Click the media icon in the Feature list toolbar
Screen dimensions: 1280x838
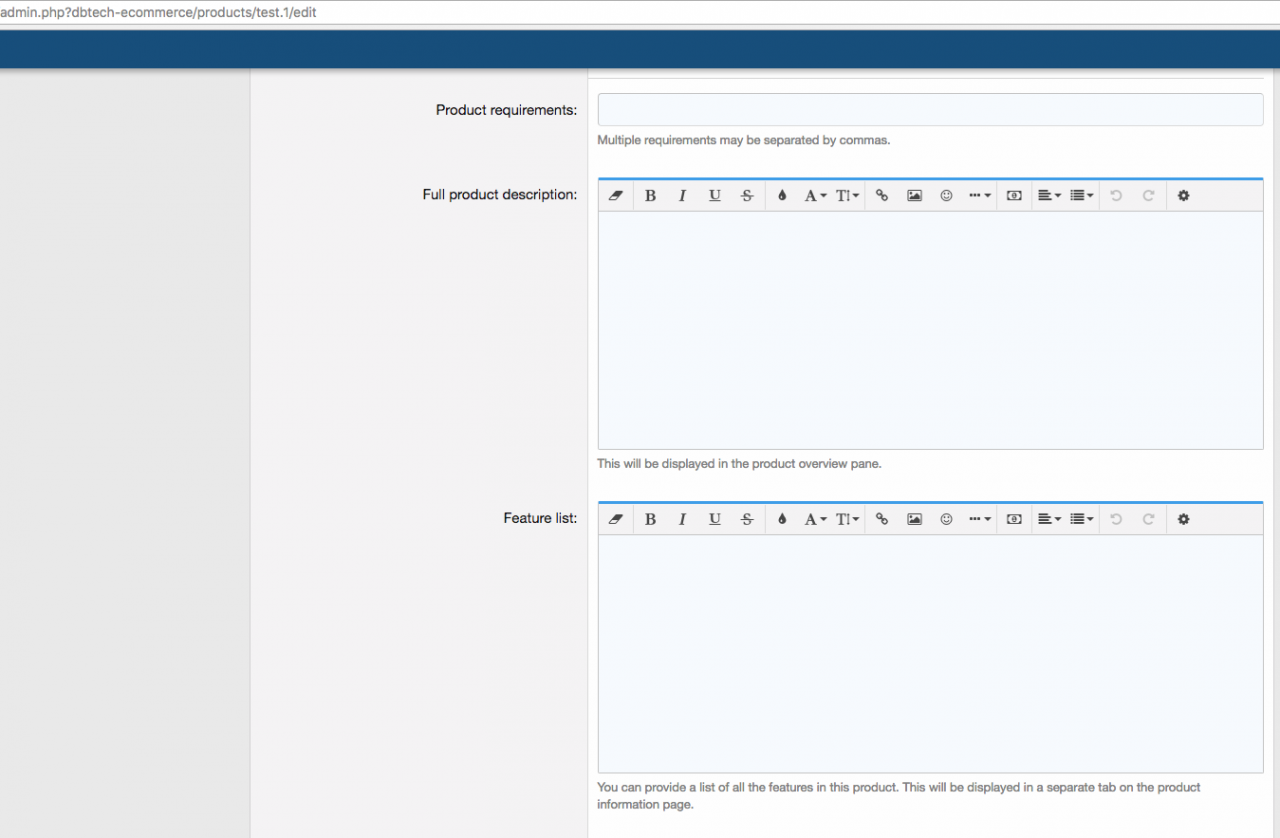tap(1014, 519)
